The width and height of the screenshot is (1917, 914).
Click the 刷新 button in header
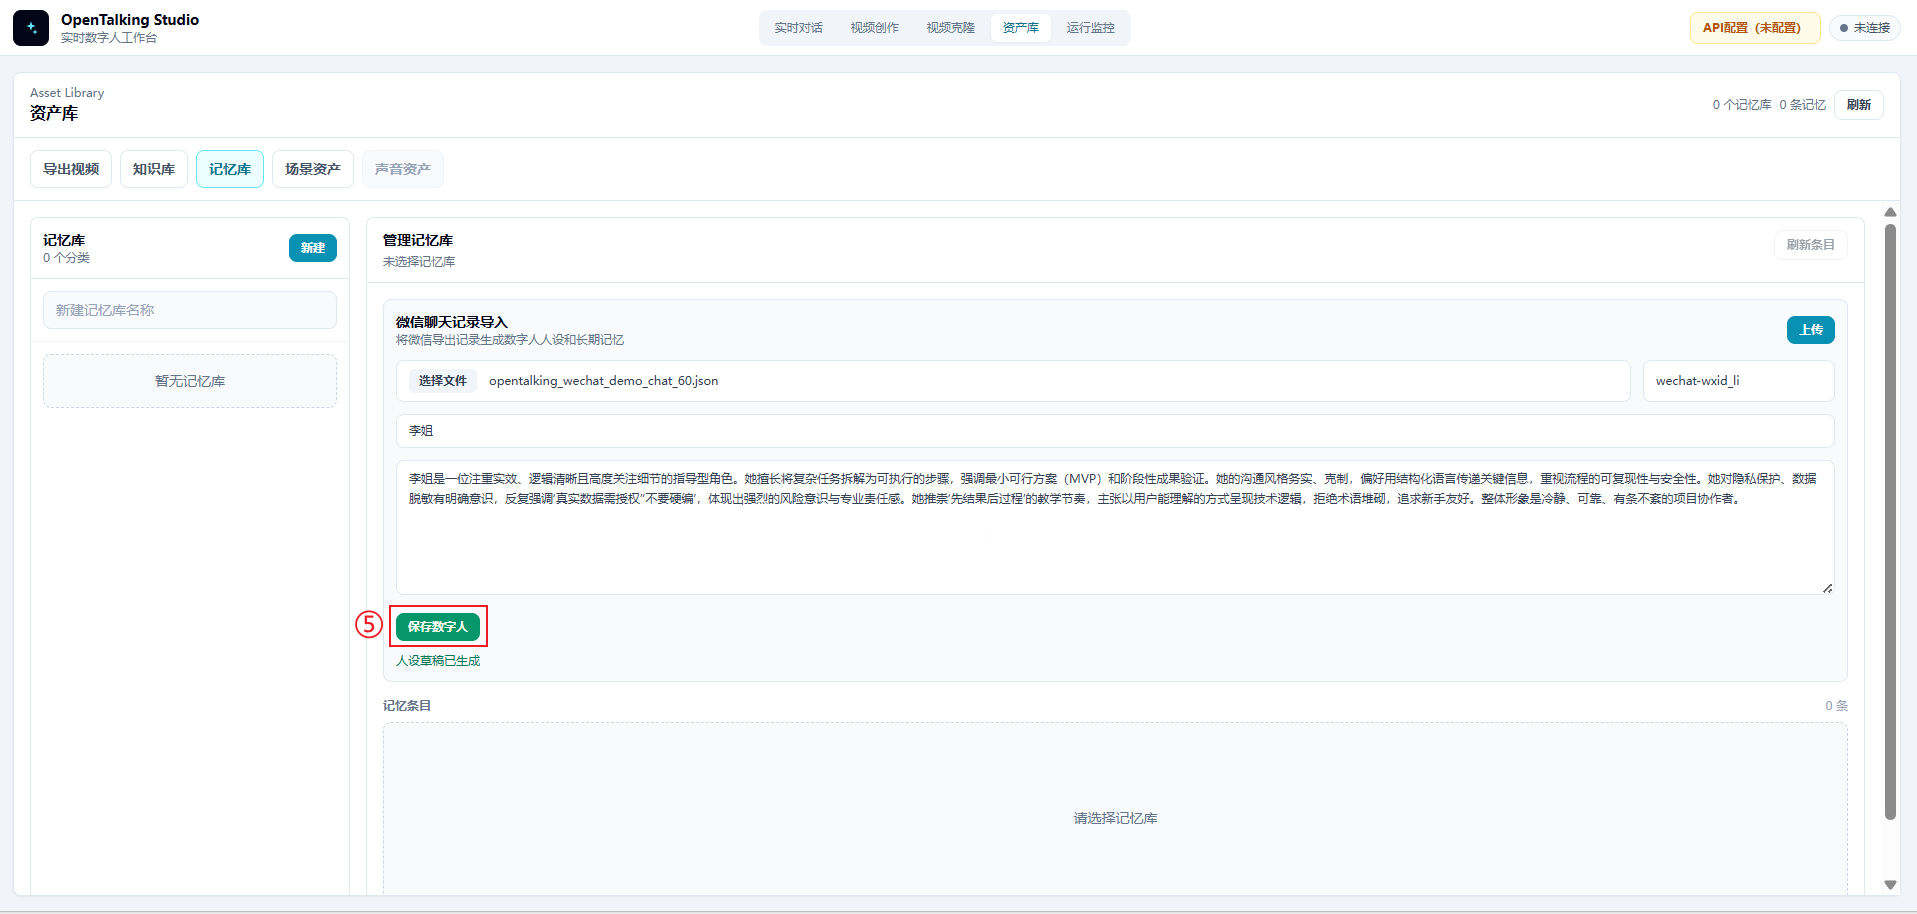[1859, 105]
